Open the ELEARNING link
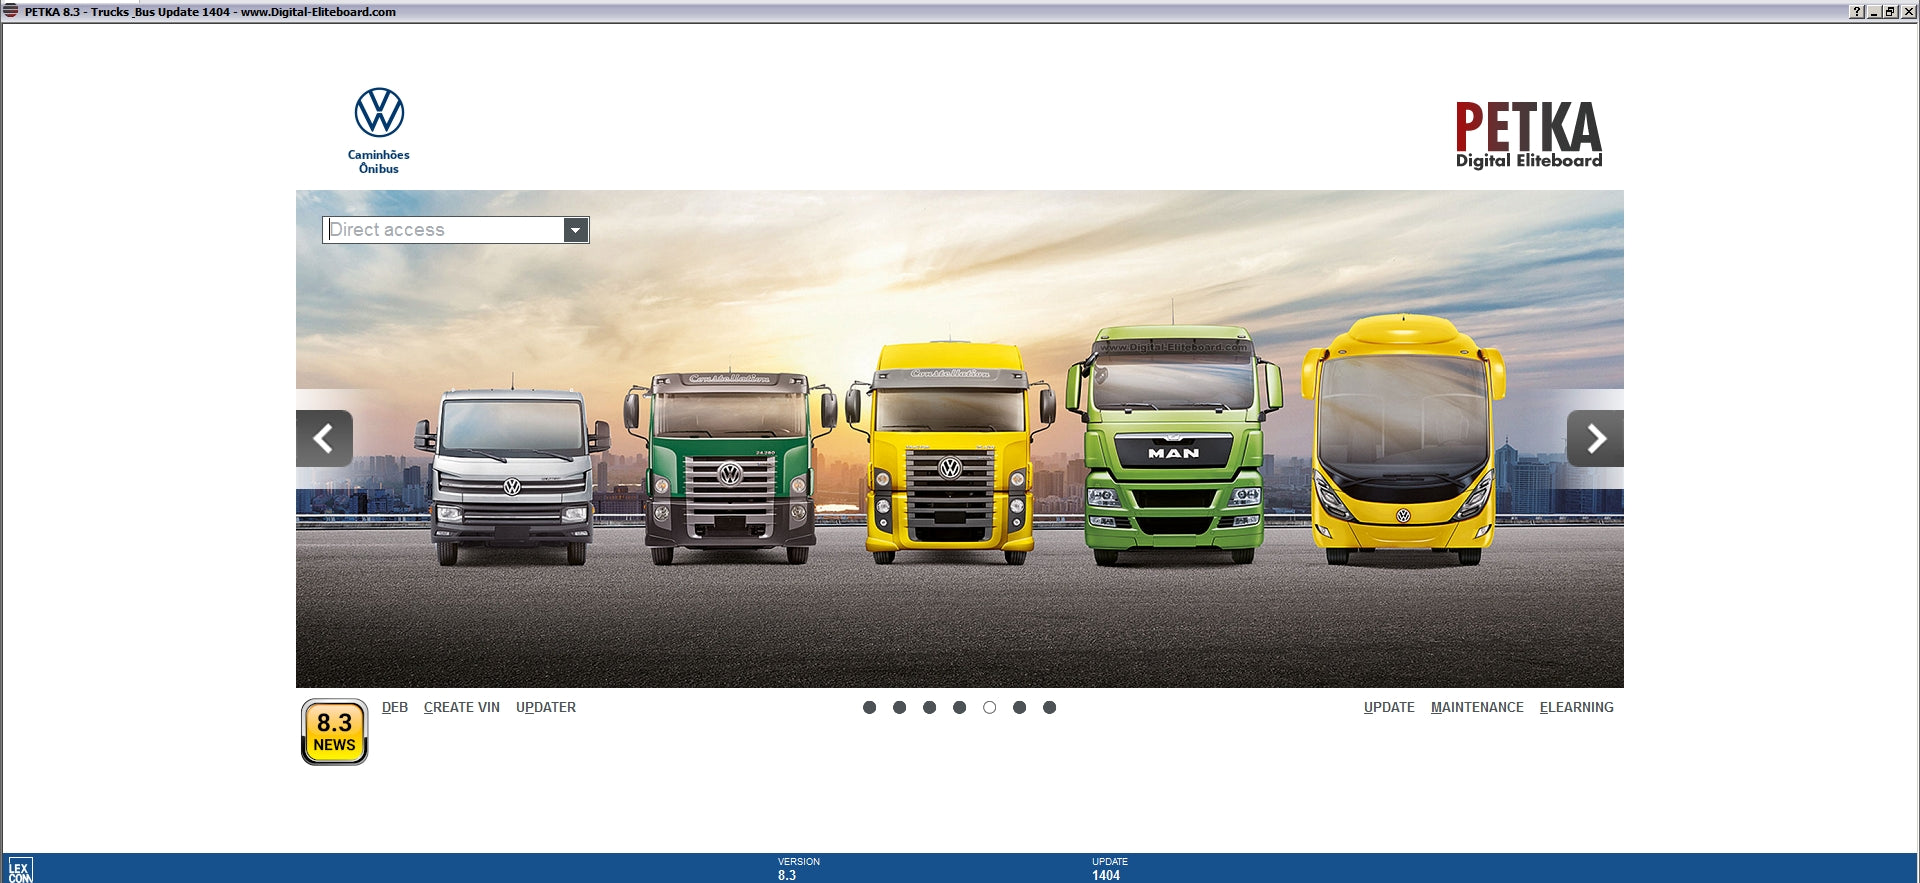This screenshot has height=883, width=1920. [1576, 707]
